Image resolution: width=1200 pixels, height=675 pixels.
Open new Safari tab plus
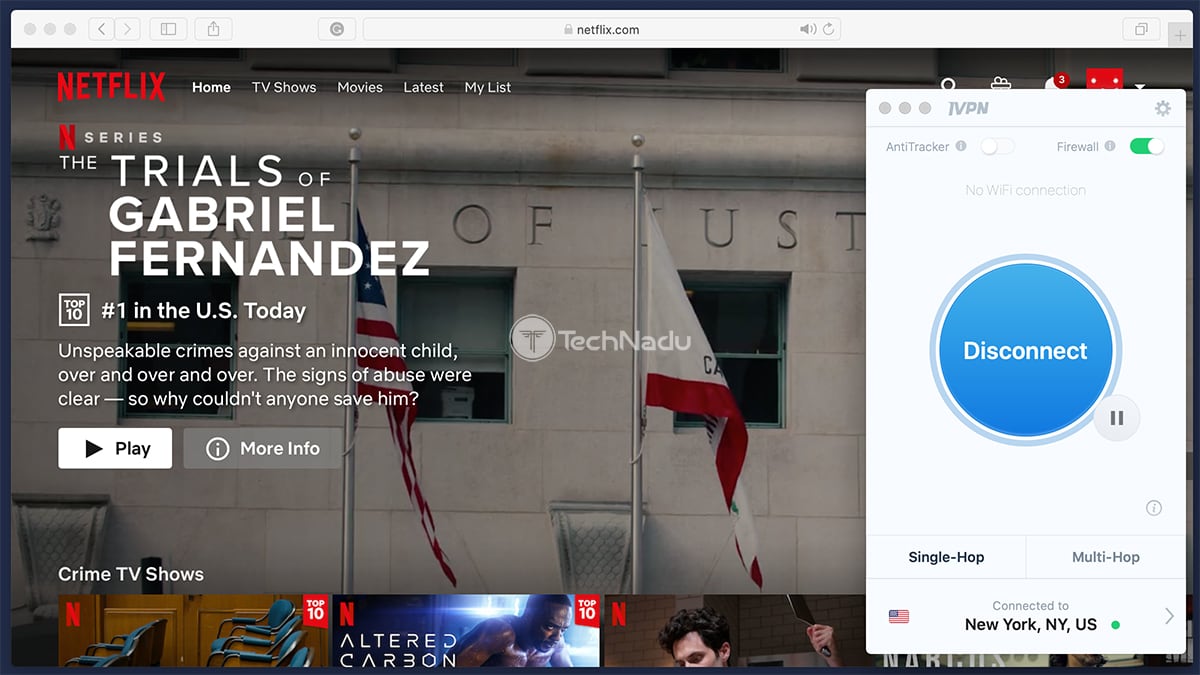(x=1181, y=35)
